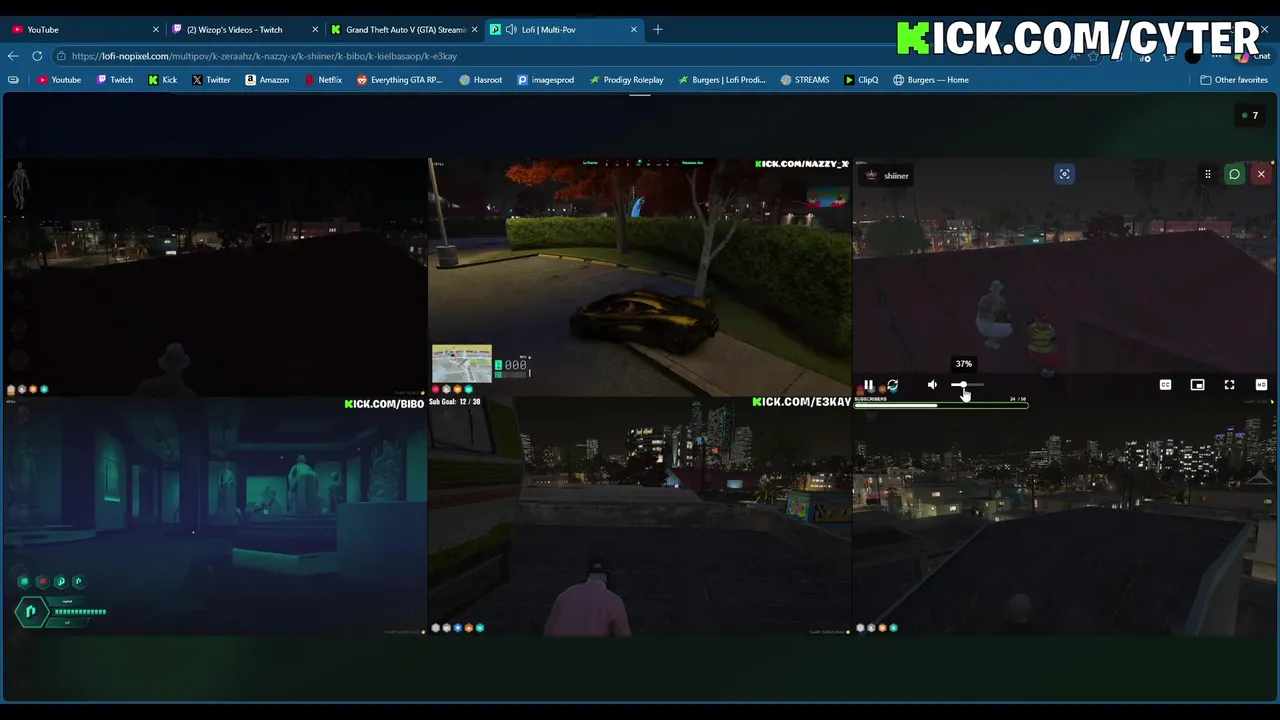Enter fullscreen for shiiner stream
Viewport: 1280px width, 720px height.
[x=1229, y=385]
